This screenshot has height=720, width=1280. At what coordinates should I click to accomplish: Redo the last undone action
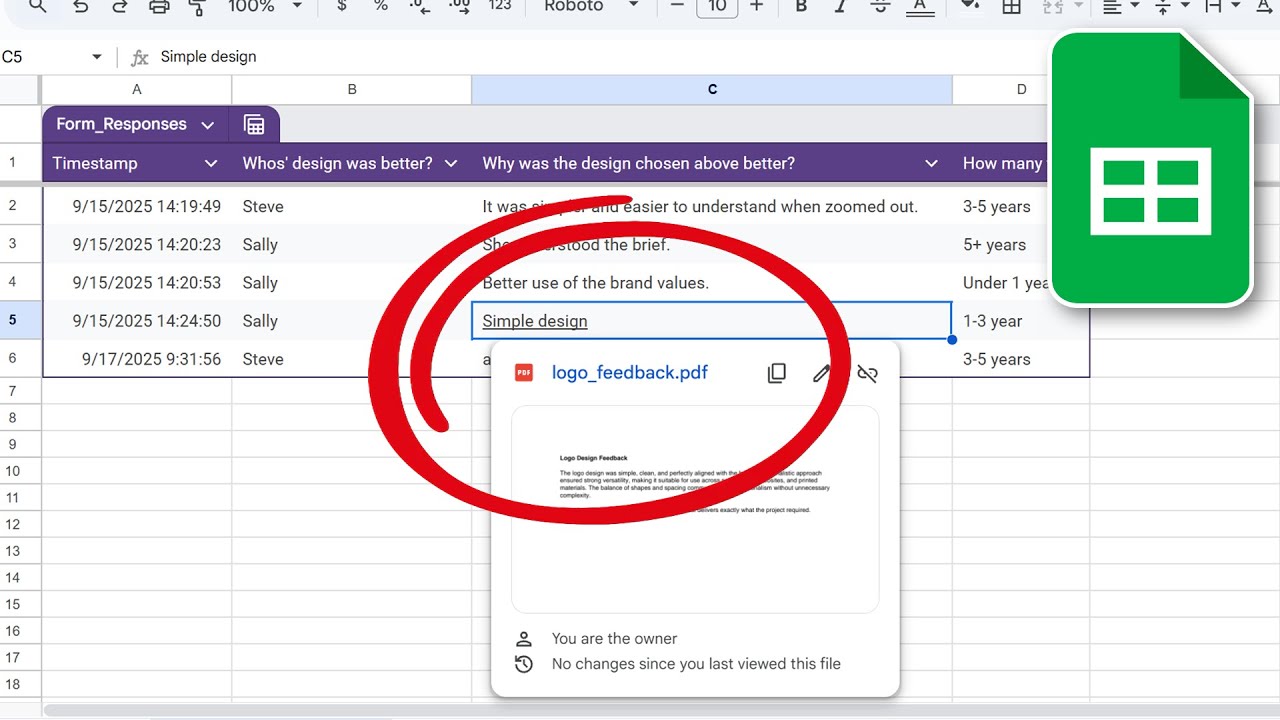[x=120, y=6]
